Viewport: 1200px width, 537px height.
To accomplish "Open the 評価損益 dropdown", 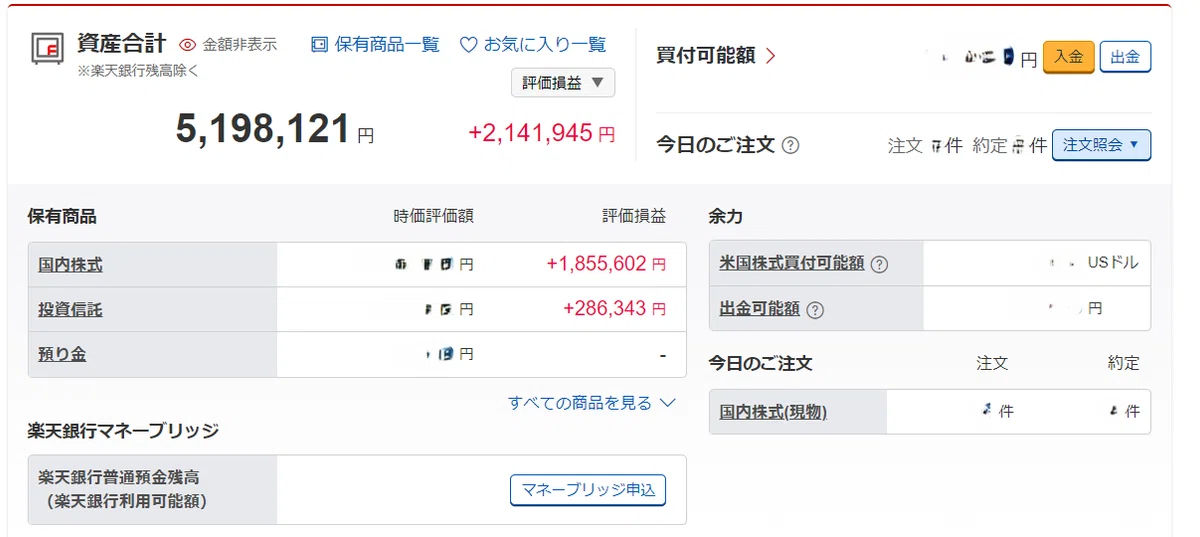I will (563, 83).
